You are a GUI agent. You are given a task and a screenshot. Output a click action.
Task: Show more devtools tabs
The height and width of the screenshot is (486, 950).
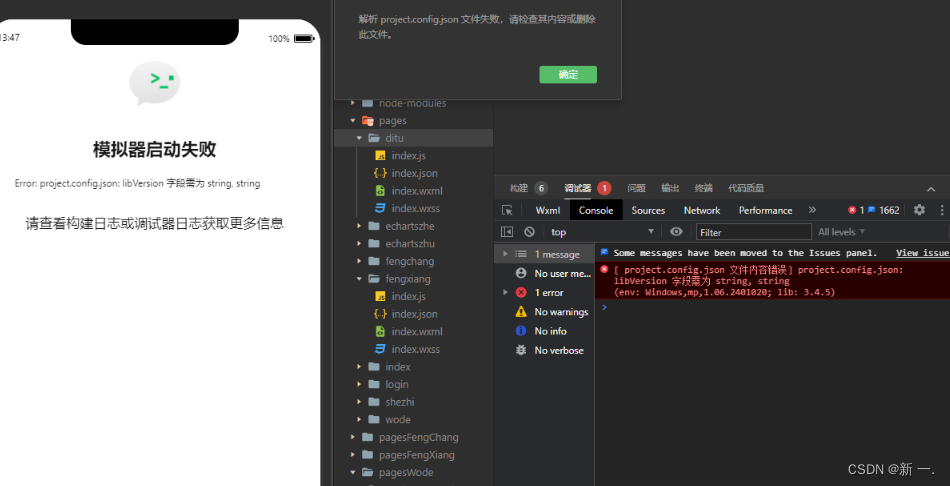pos(812,210)
